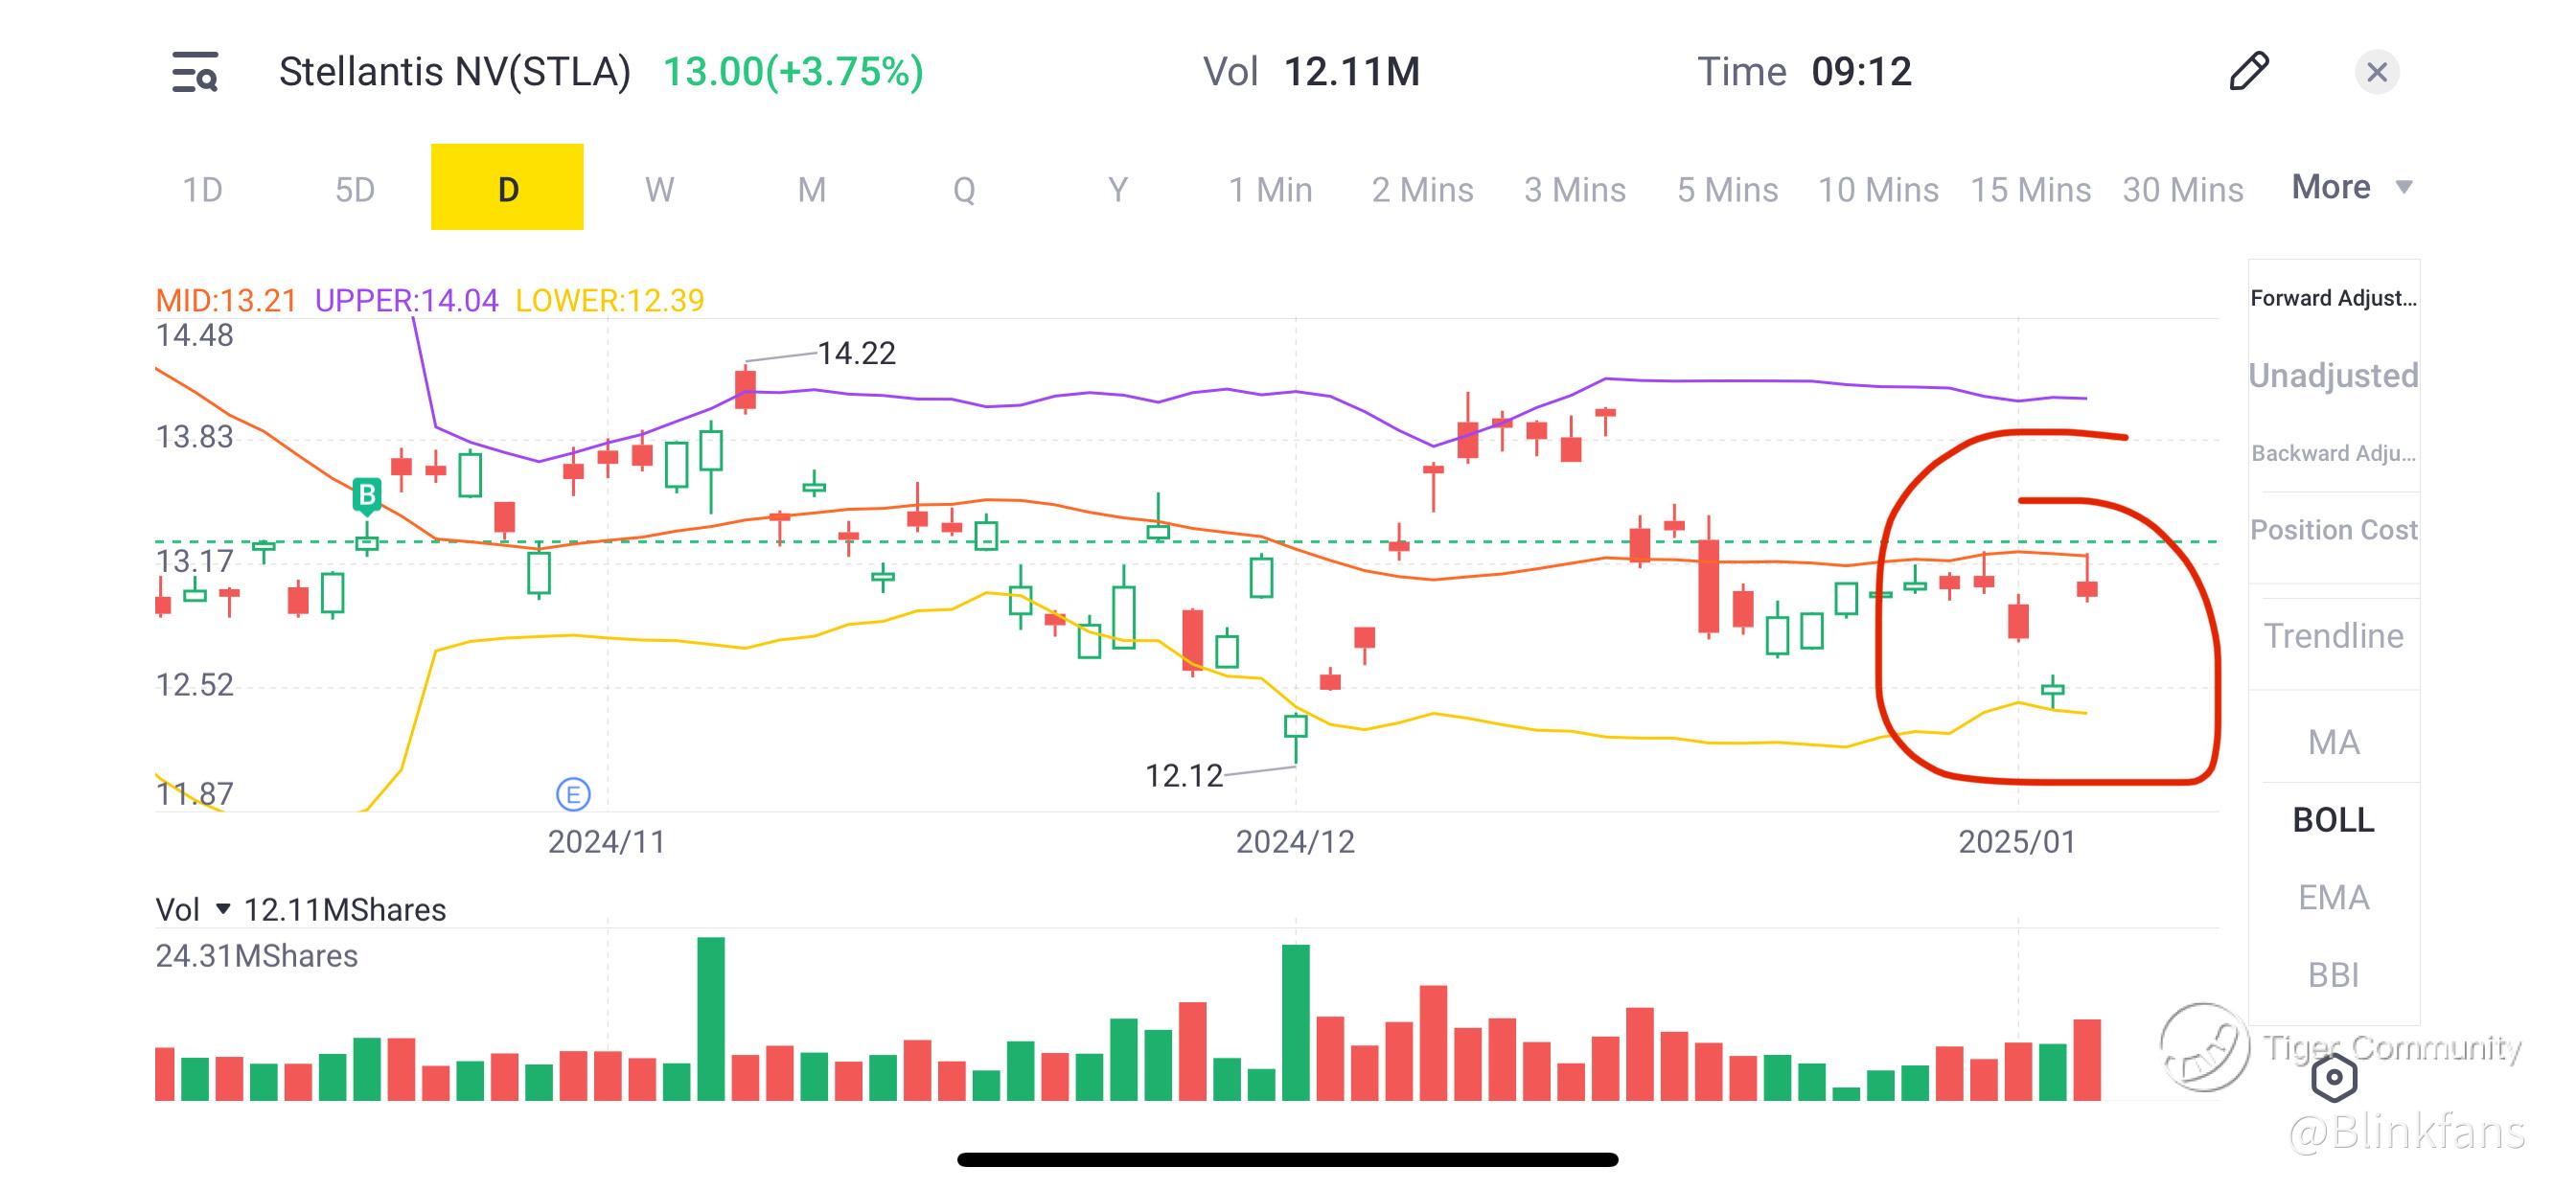Select the MA indicator
2576x1190 pixels.
coord(2333,742)
